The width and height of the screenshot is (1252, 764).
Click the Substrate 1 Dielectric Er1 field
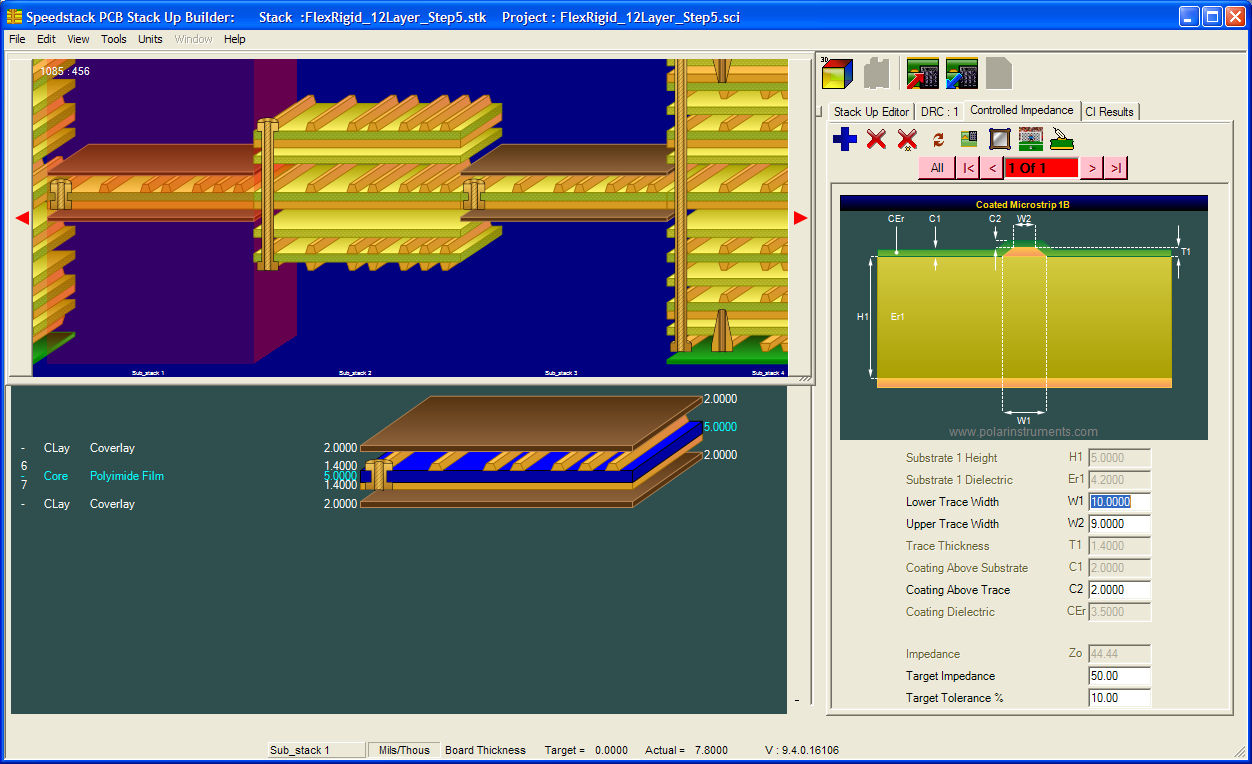[x=1119, y=480]
